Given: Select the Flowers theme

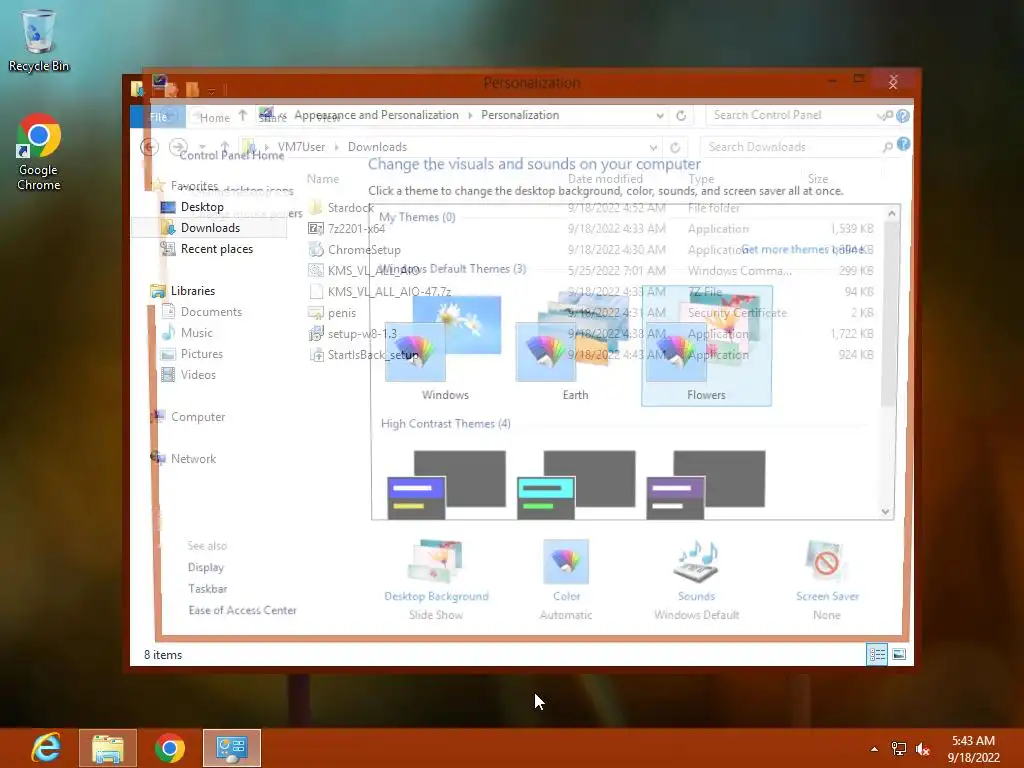Looking at the screenshot, I should 706,346.
